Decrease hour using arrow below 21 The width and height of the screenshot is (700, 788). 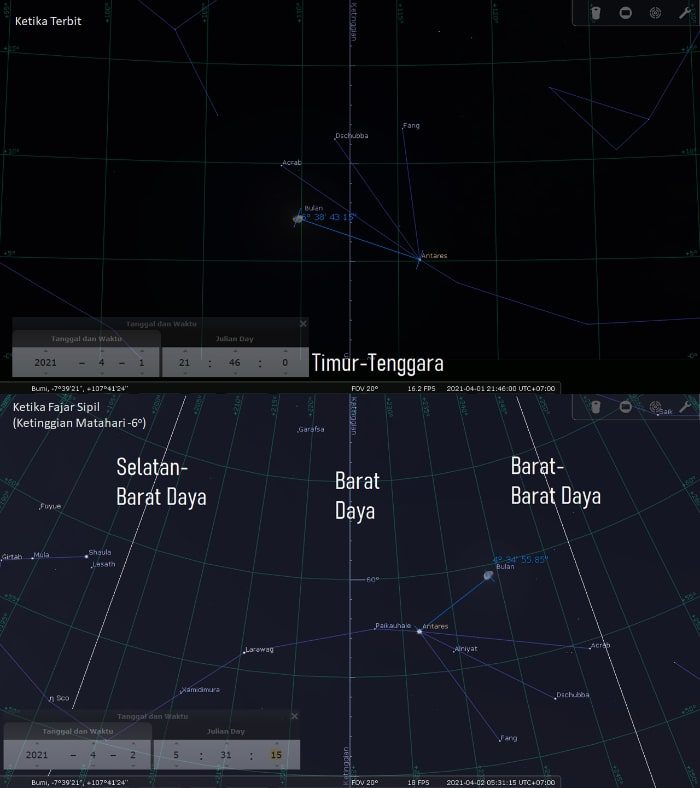(184, 373)
